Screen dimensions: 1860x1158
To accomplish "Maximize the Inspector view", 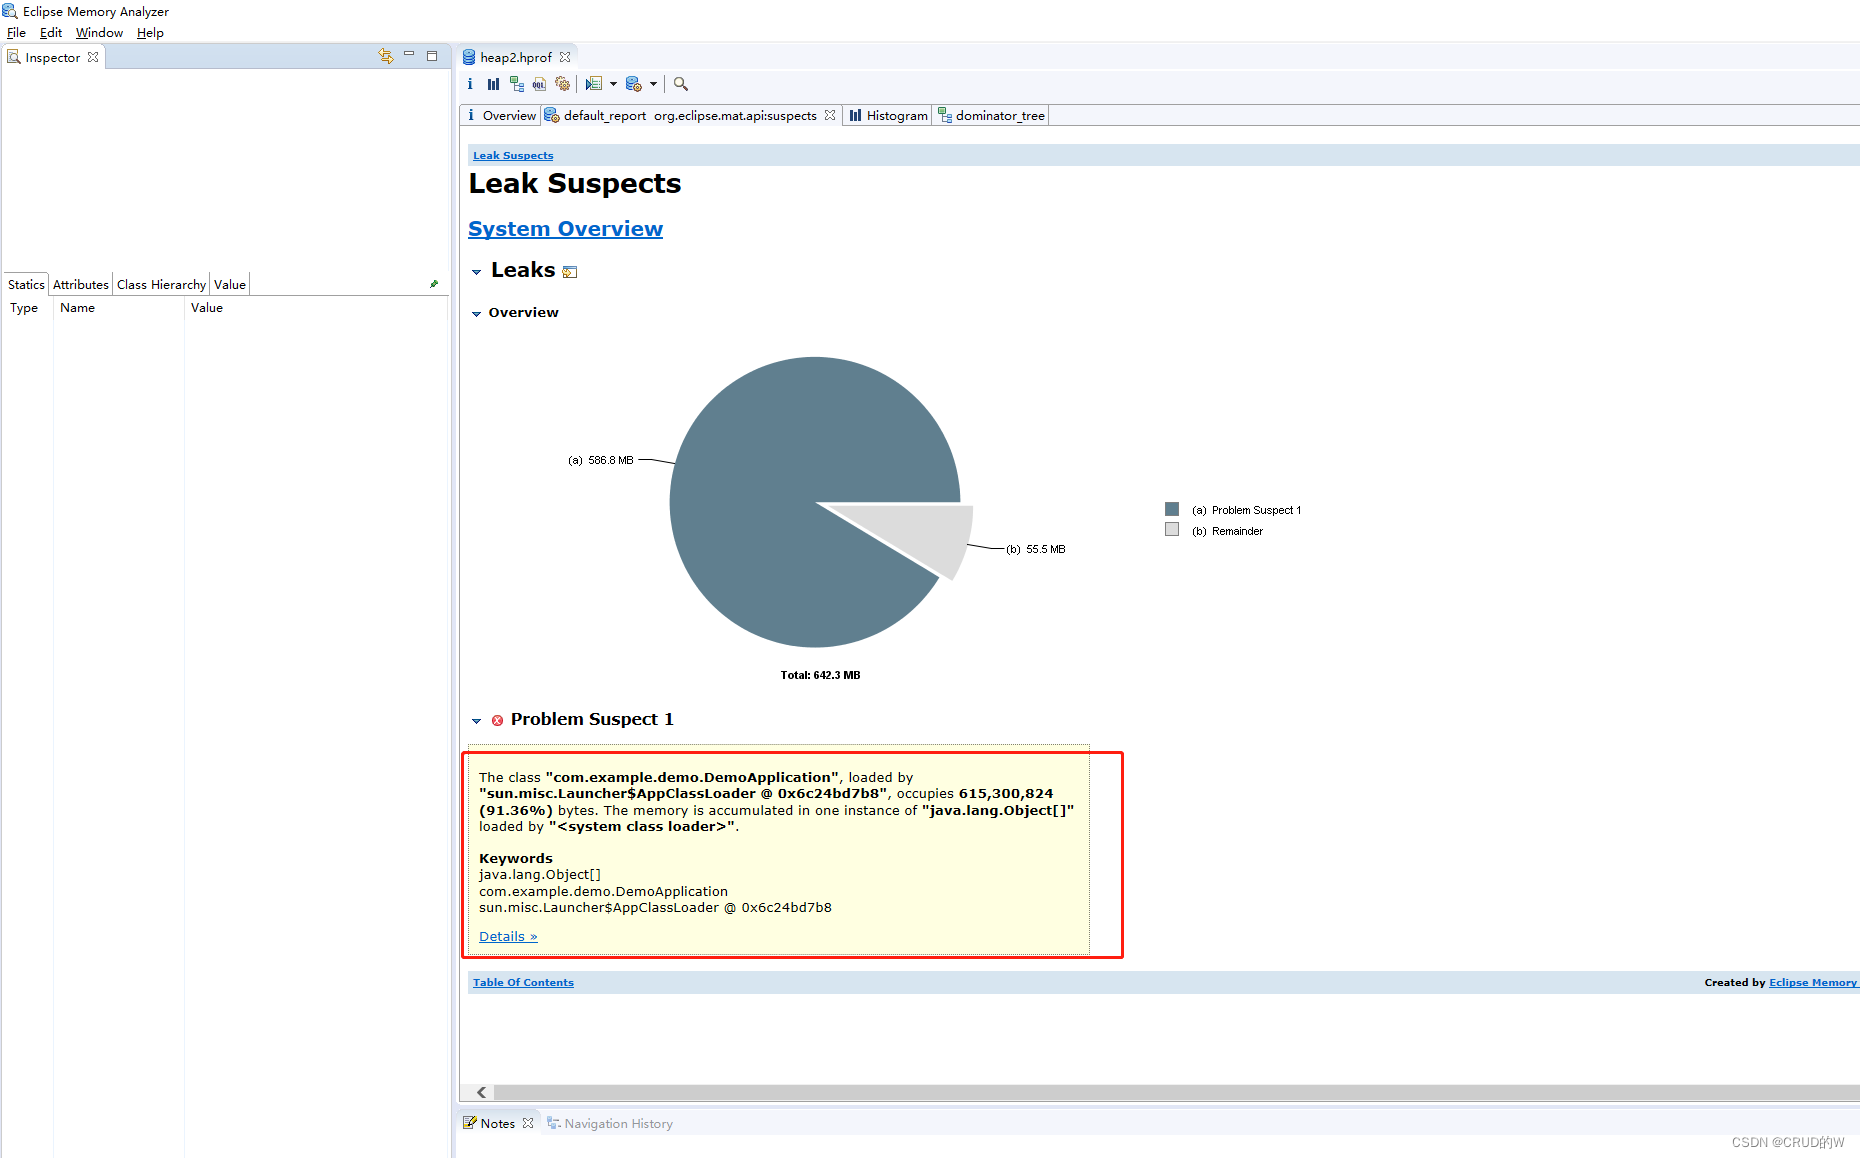I will tap(432, 56).
